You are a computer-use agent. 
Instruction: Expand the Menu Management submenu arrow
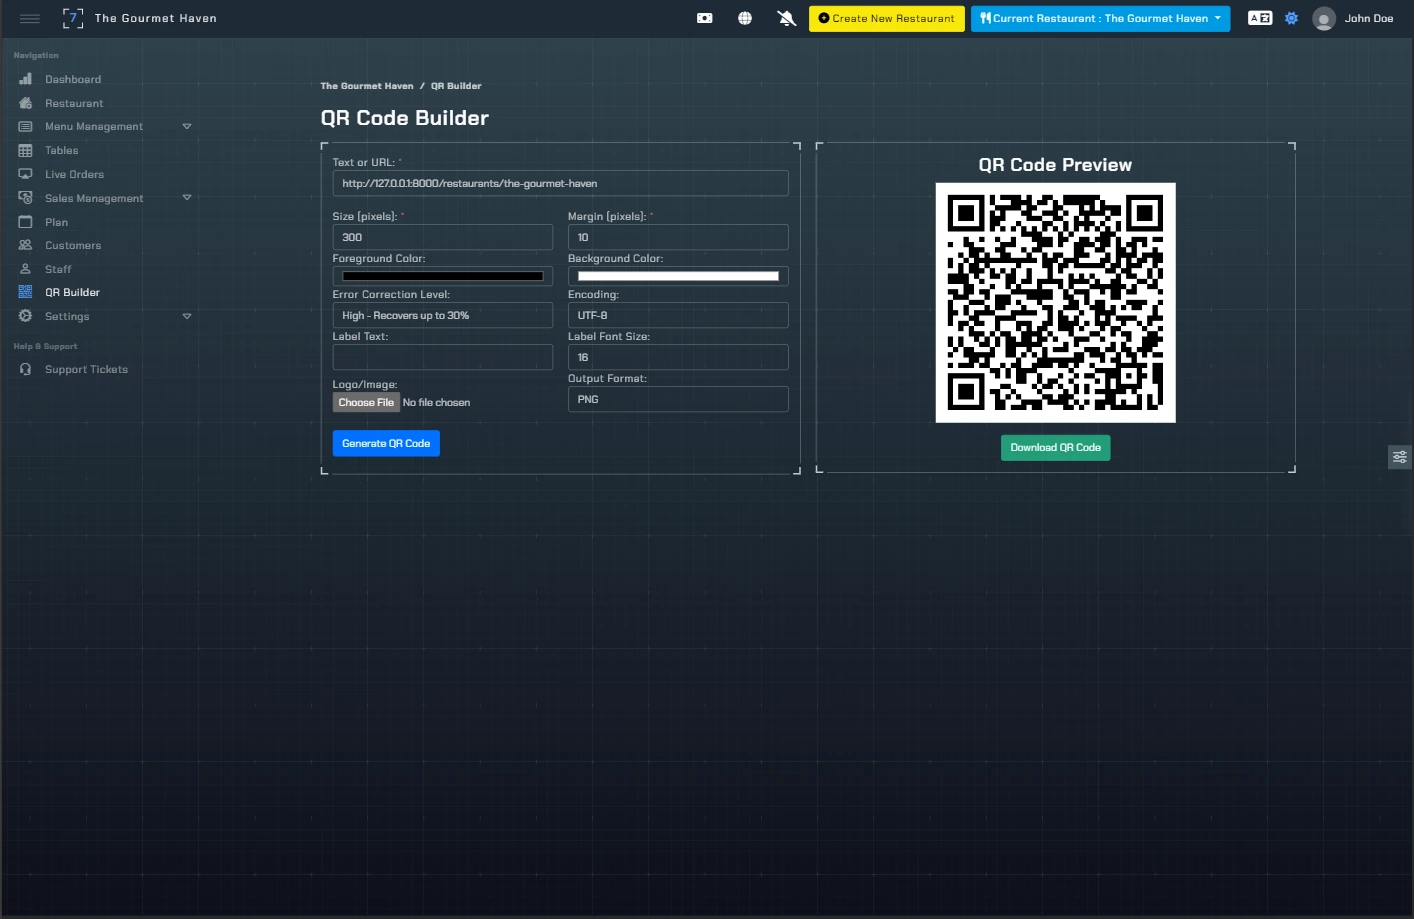[x=187, y=127]
